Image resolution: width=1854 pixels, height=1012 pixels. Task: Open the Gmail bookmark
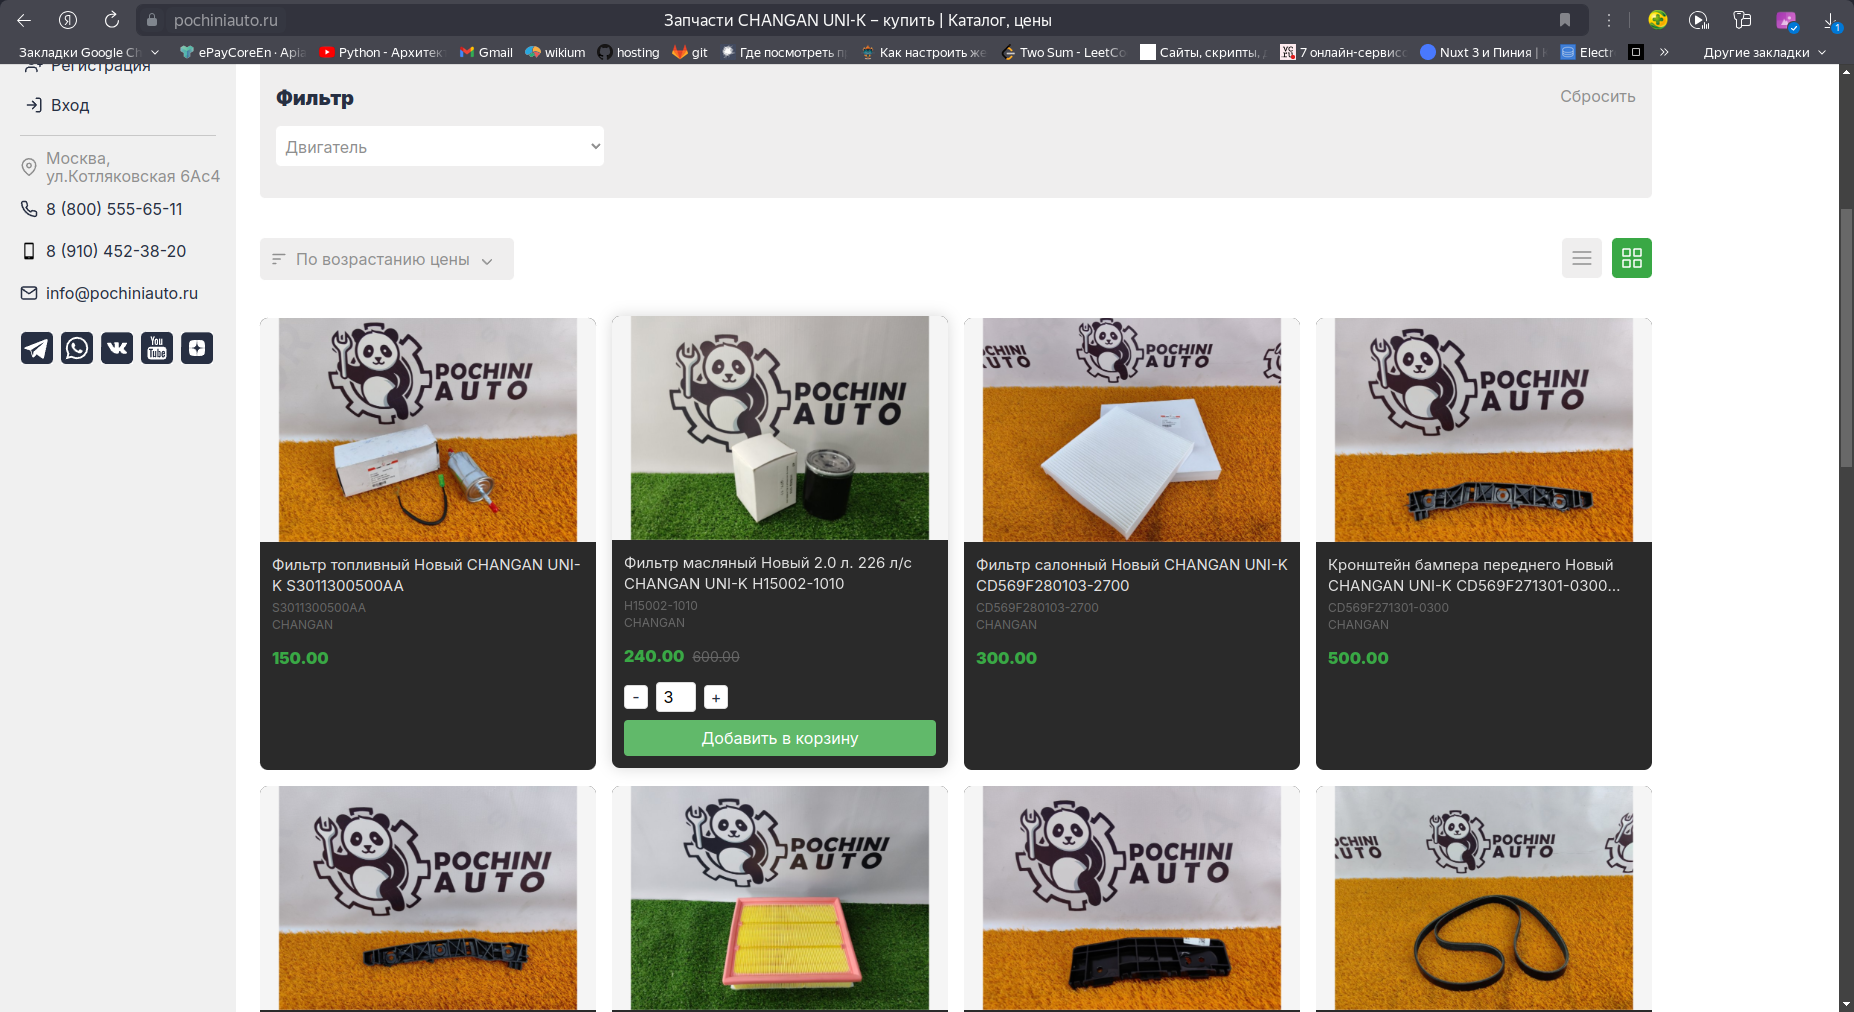coord(486,52)
